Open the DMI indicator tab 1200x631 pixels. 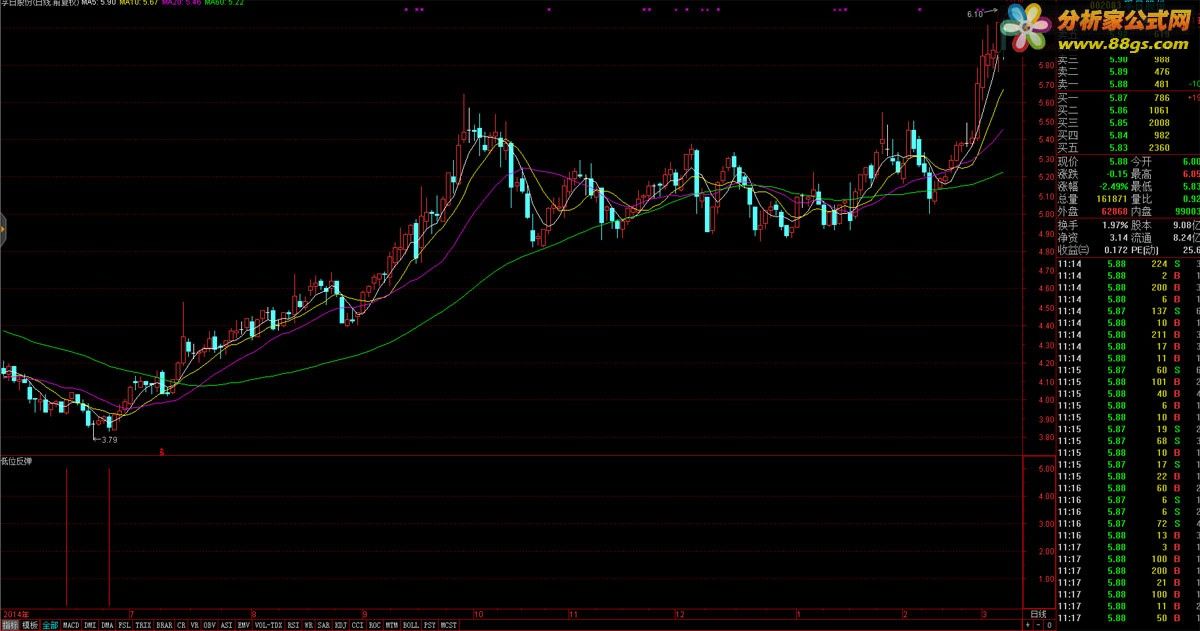(90, 625)
